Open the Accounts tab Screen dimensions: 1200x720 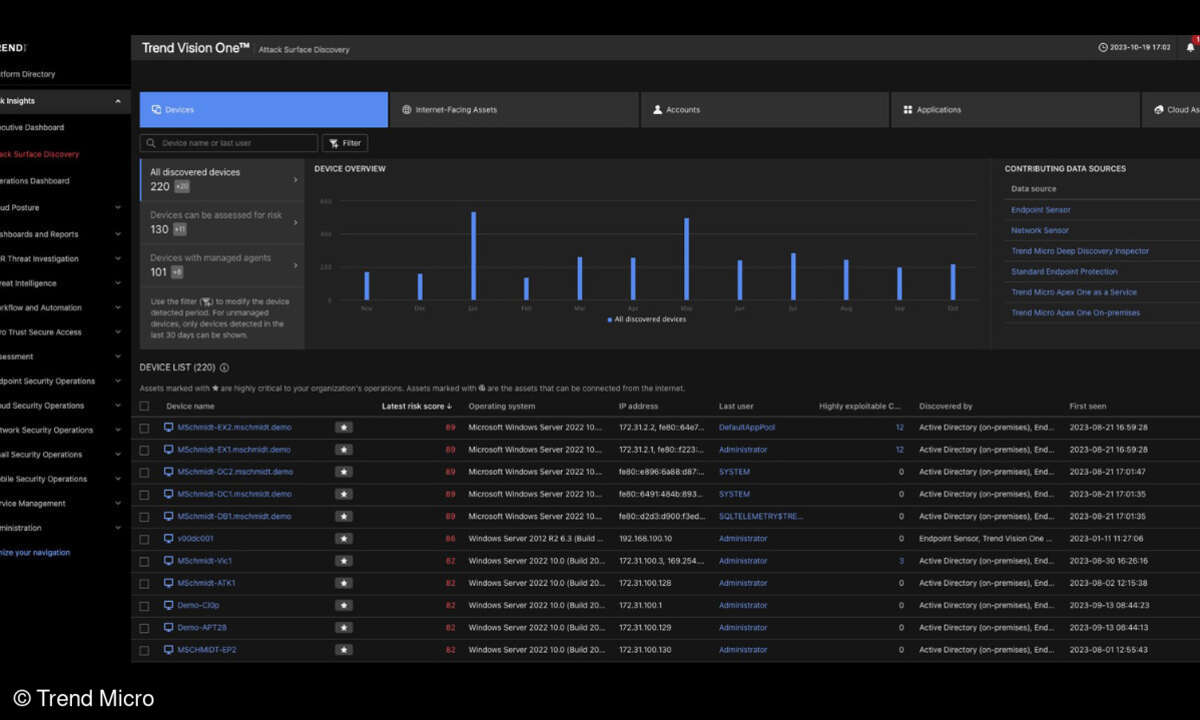[x=765, y=110]
